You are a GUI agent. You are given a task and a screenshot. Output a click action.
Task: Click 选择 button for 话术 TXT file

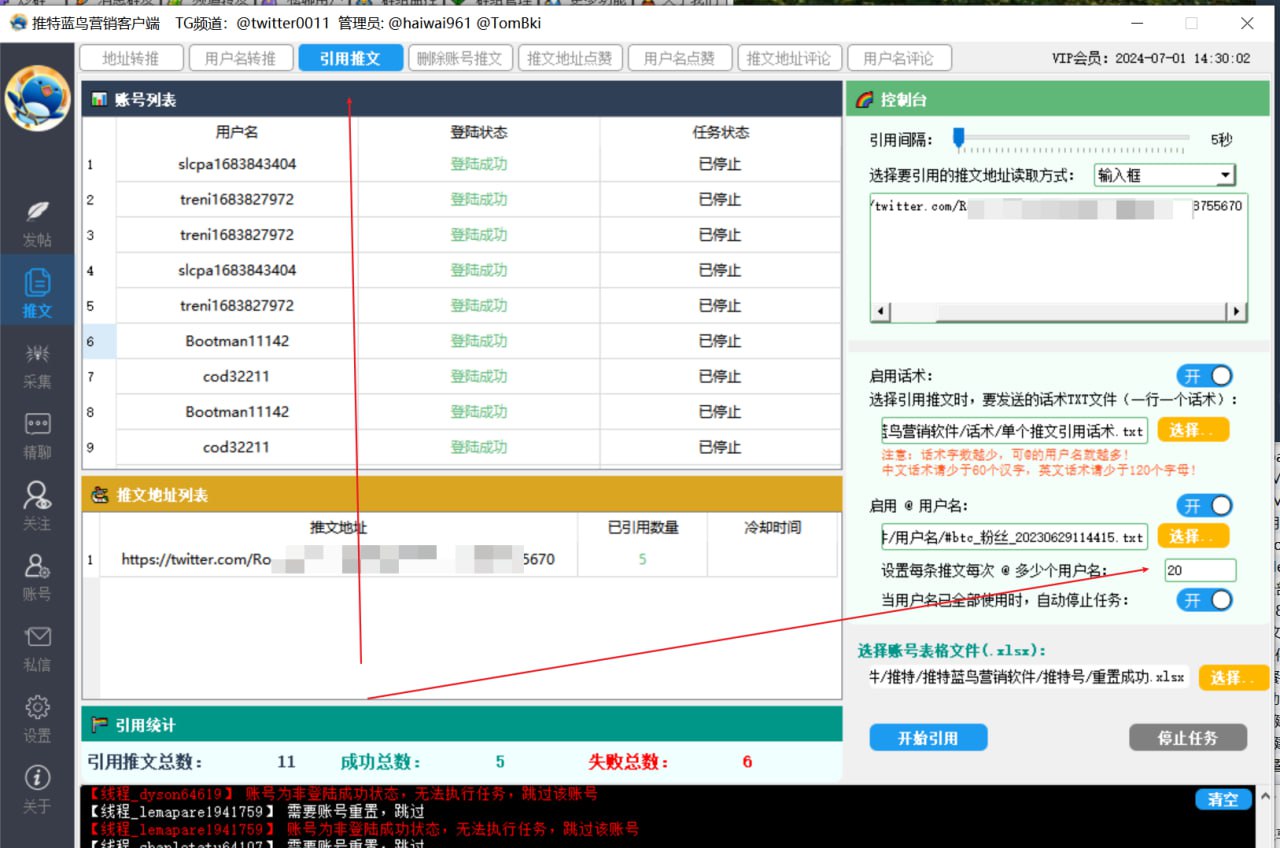[x=1193, y=430]
